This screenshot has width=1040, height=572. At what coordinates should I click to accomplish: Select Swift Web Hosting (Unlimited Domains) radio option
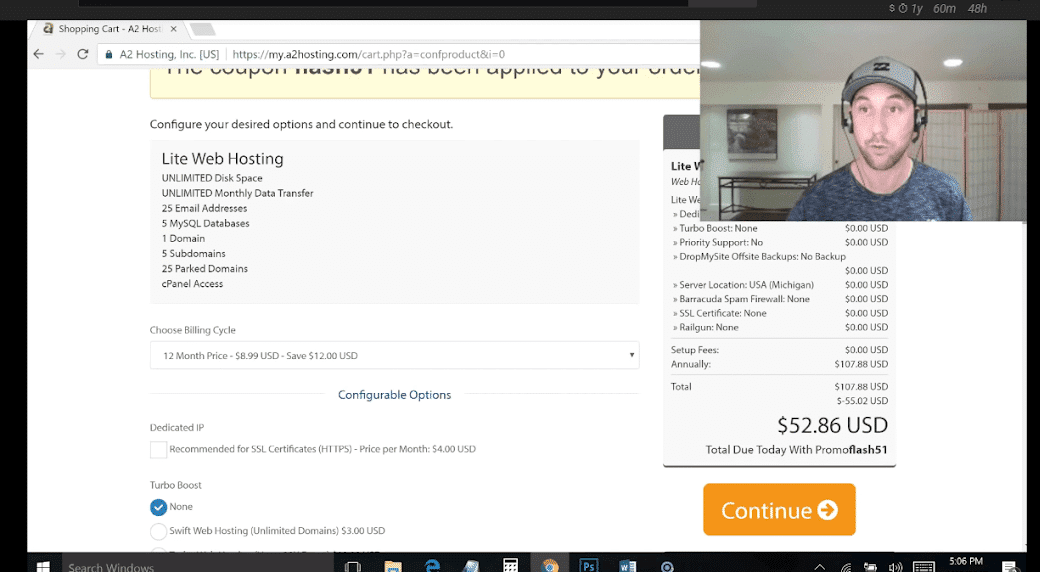tap(159, 532)
